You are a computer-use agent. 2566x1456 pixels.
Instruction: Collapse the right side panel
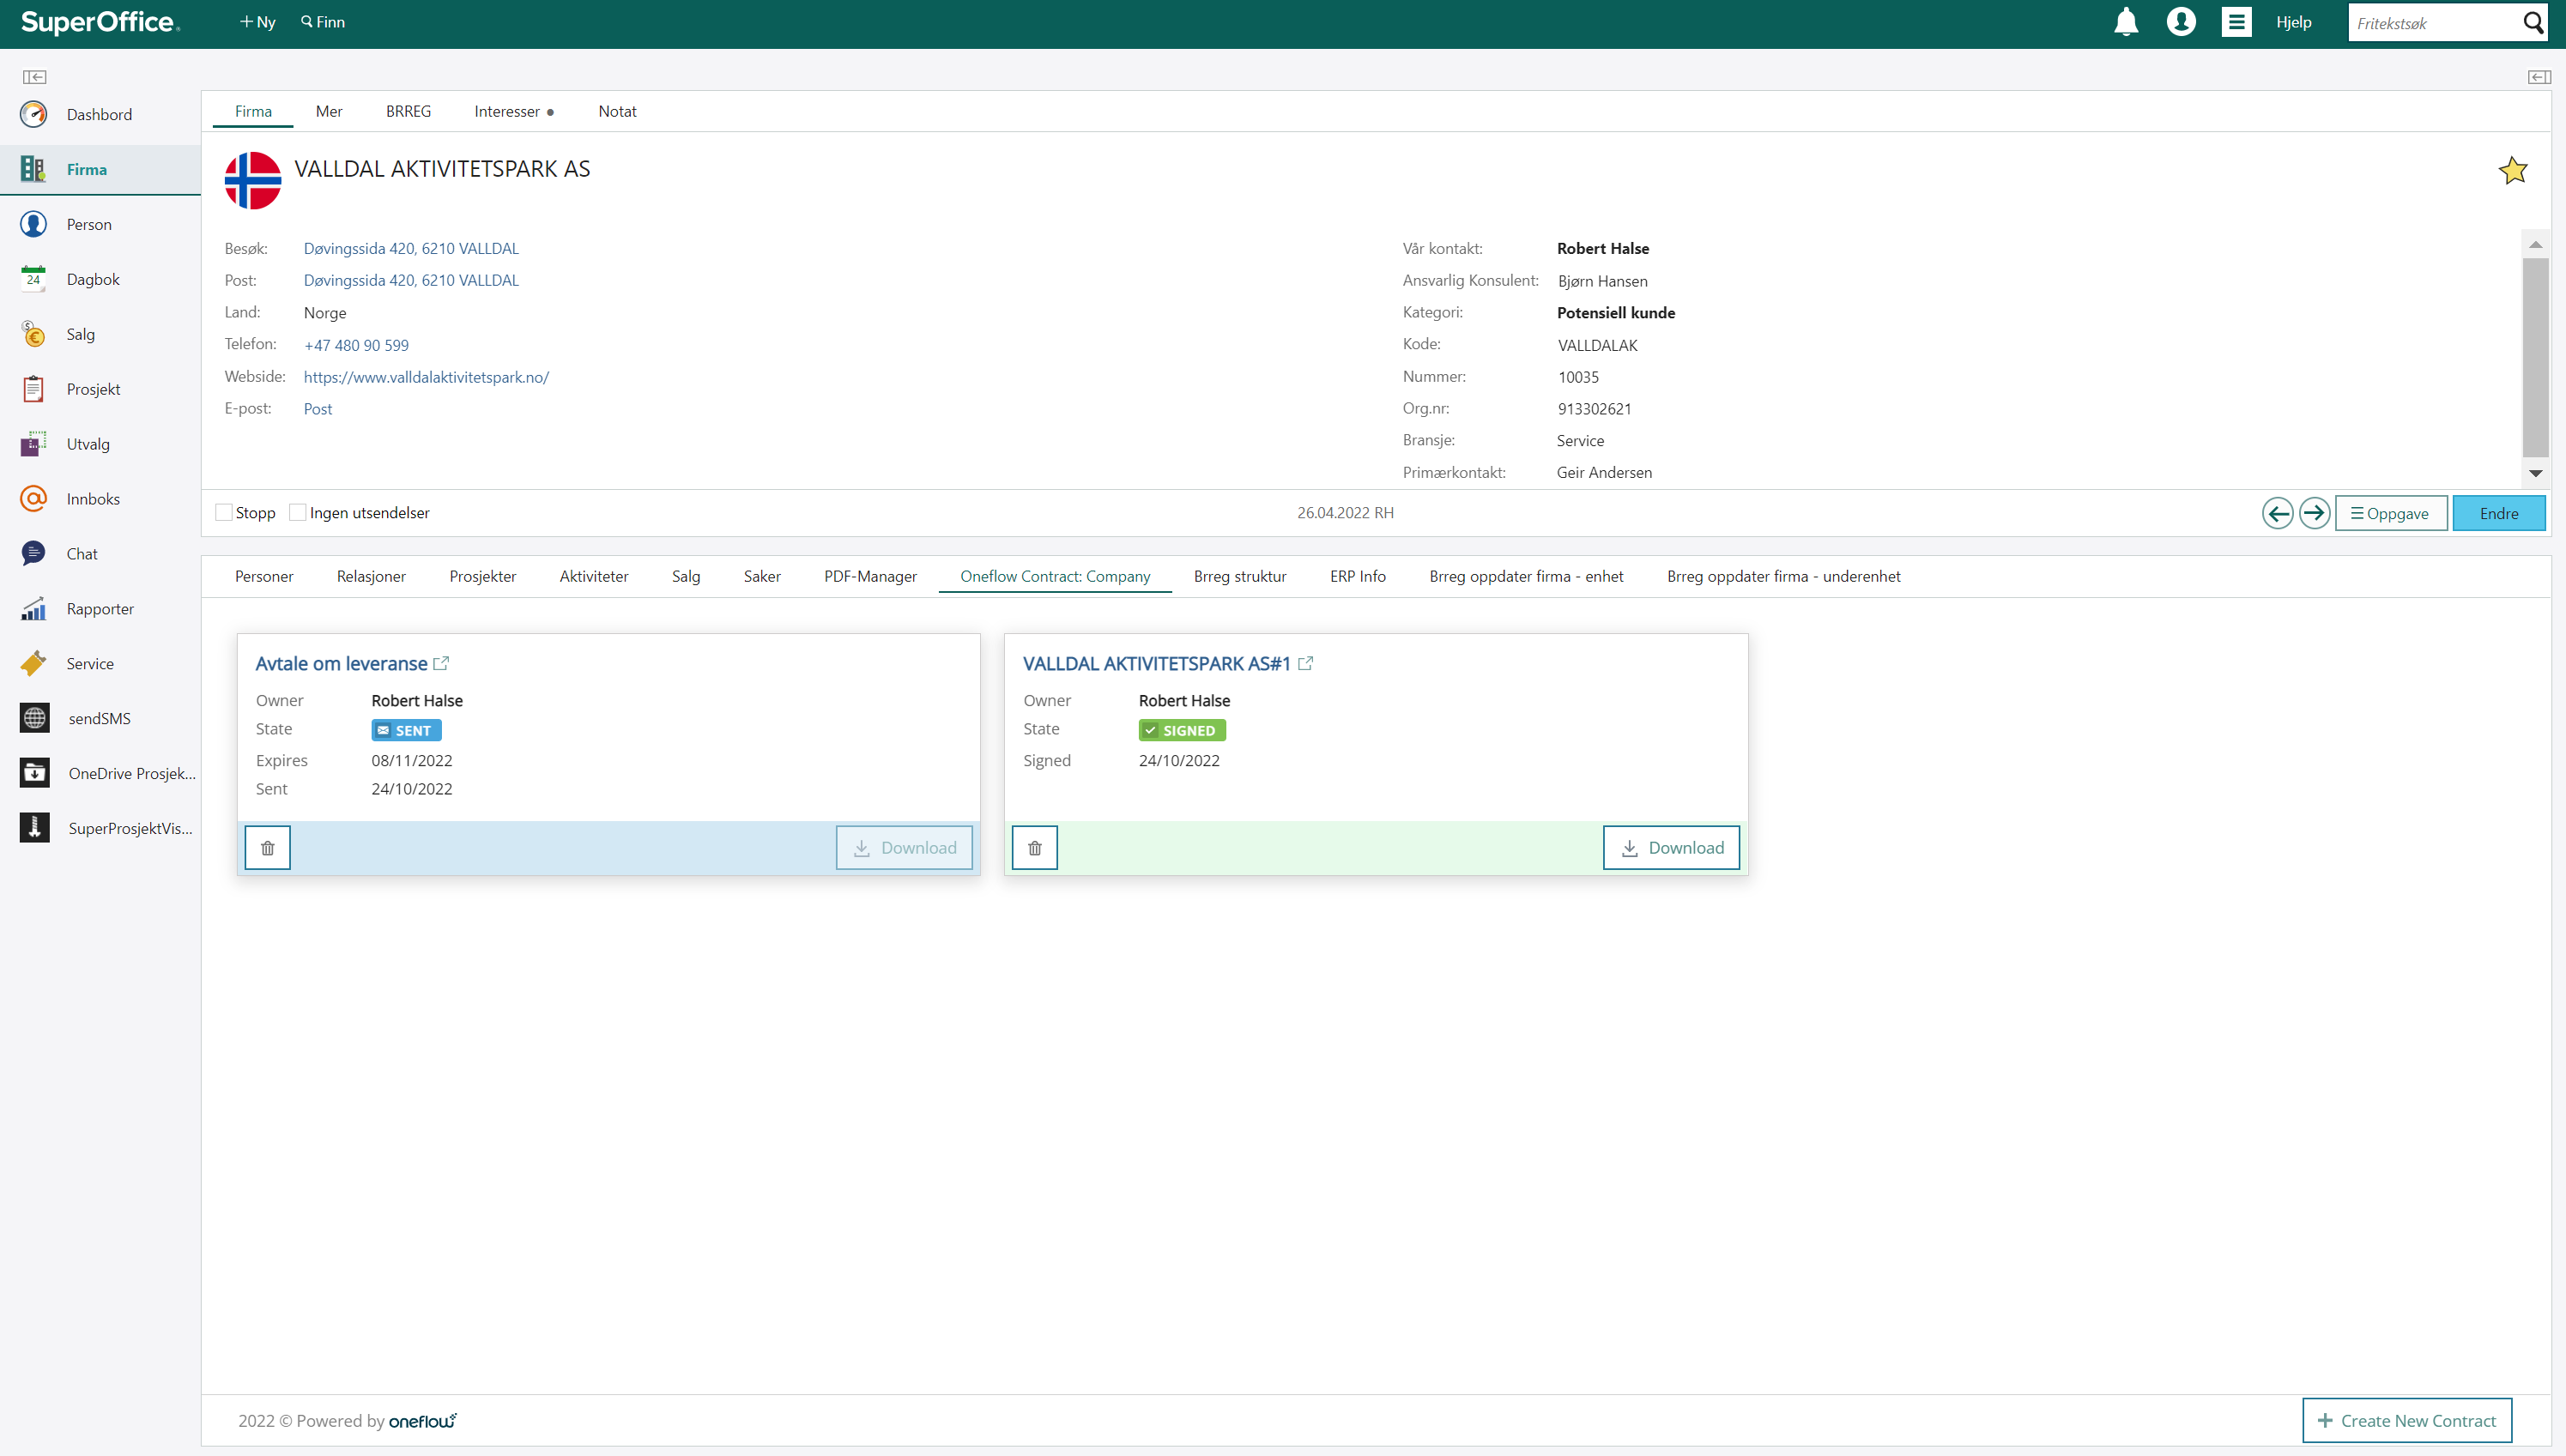(2538, 77)
